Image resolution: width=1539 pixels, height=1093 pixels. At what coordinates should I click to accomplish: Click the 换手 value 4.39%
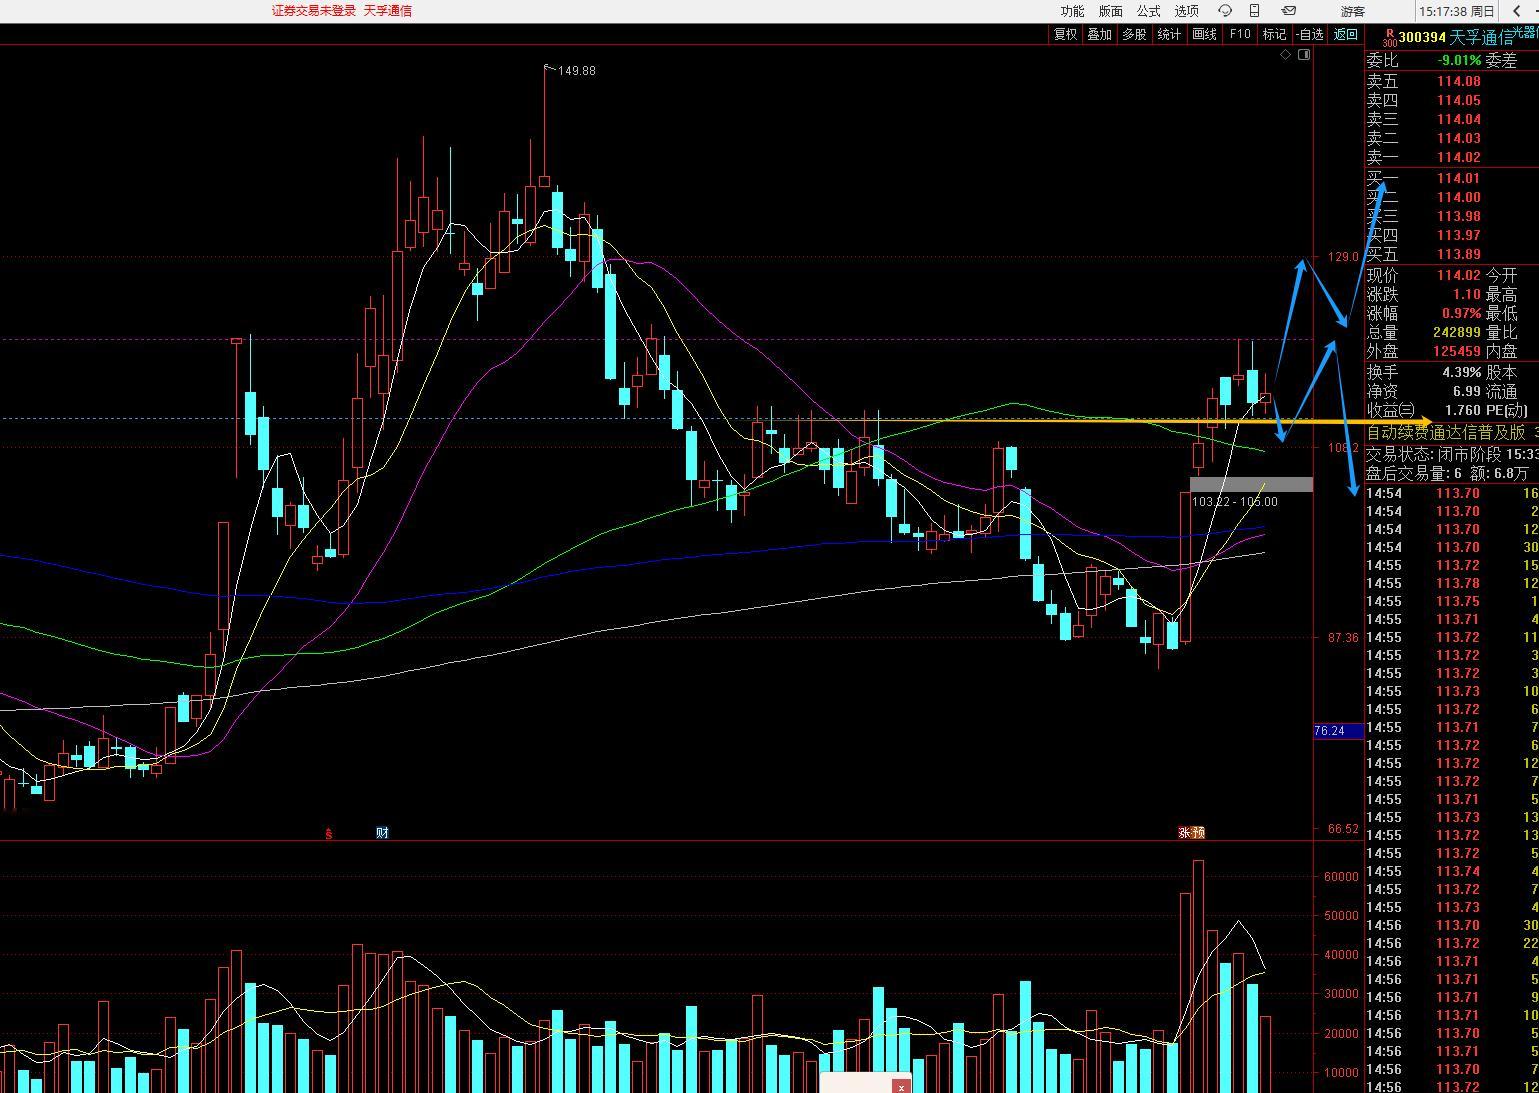click(1461, 372)
